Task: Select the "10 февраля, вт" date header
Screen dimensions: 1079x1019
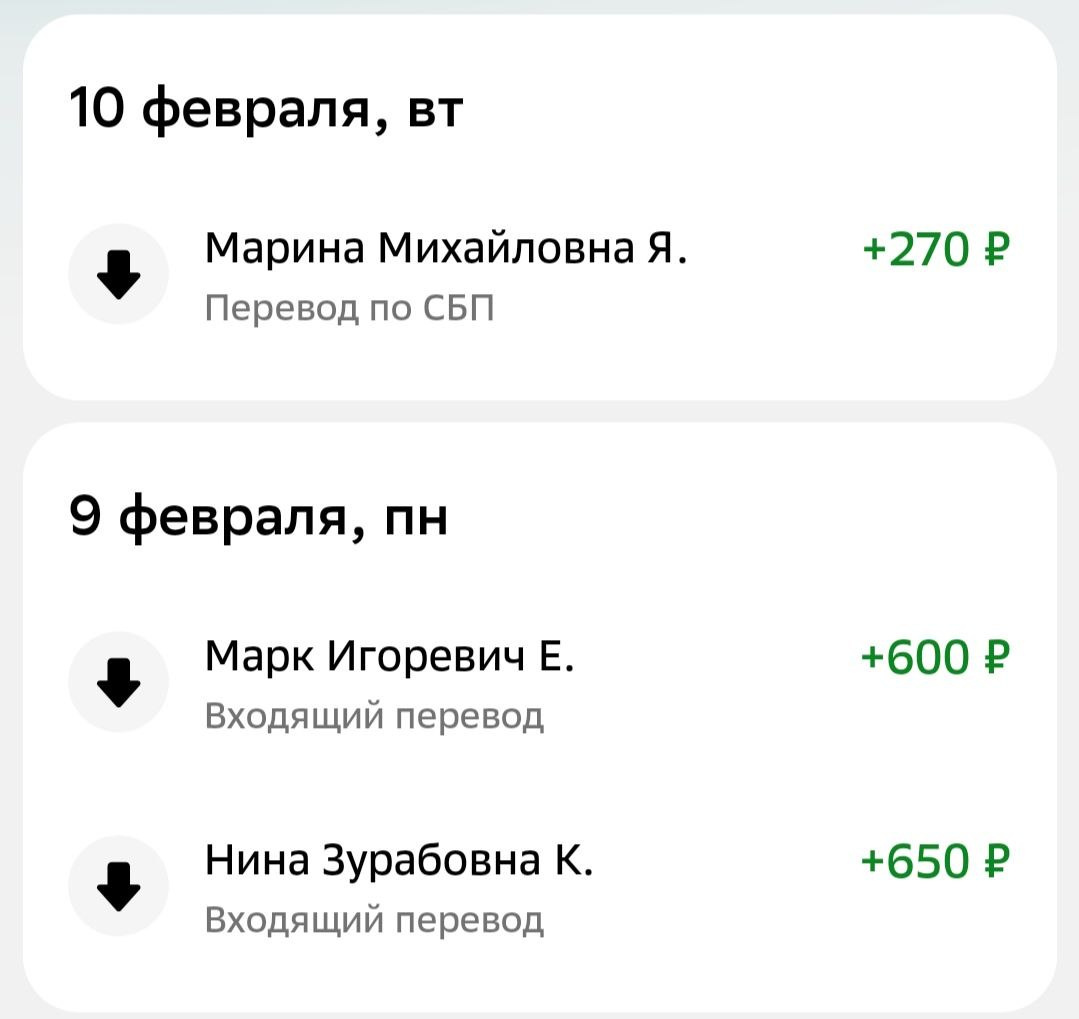Action: click(x=267, y=109)
